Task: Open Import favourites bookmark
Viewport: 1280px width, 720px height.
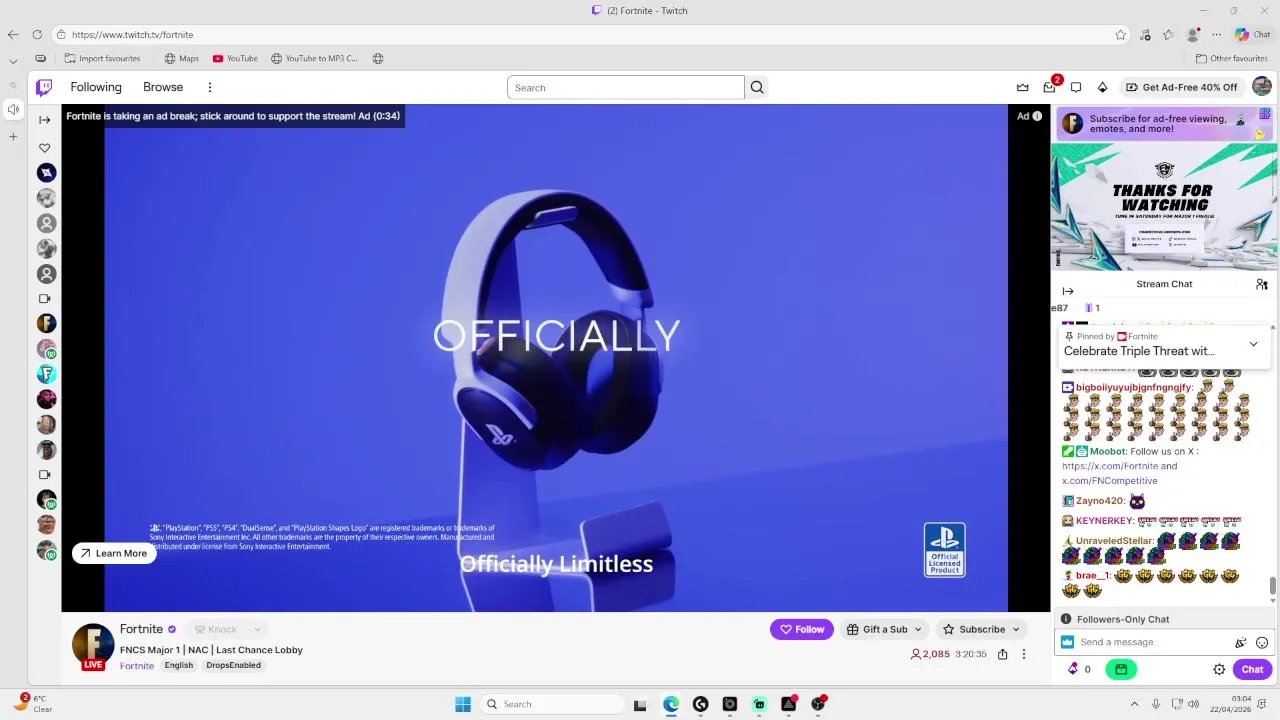Action: pyautogui.click(x=102, y=59)
